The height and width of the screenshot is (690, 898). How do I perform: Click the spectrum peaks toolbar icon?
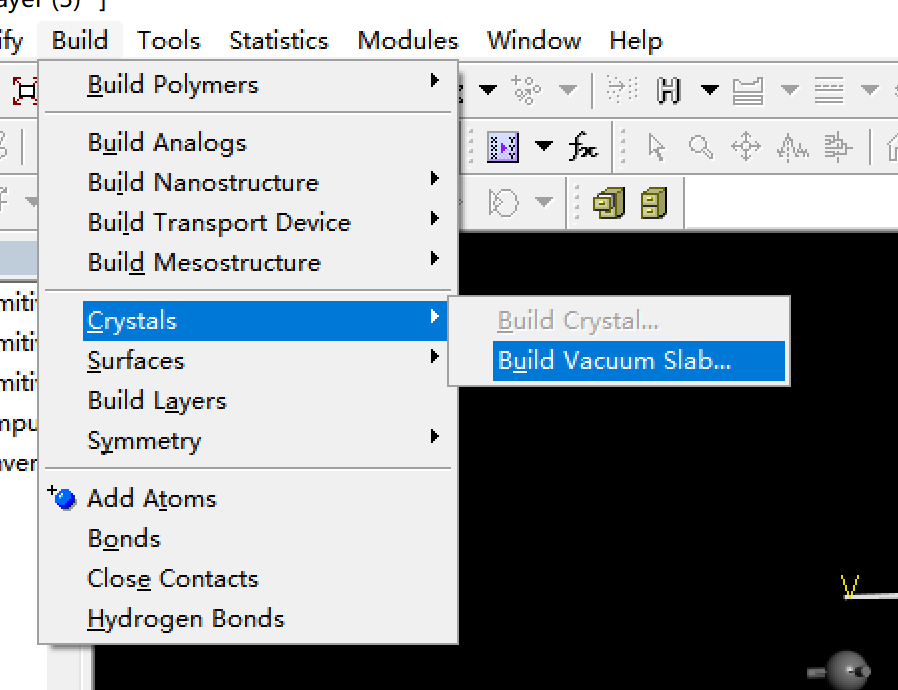coord(793,147)
